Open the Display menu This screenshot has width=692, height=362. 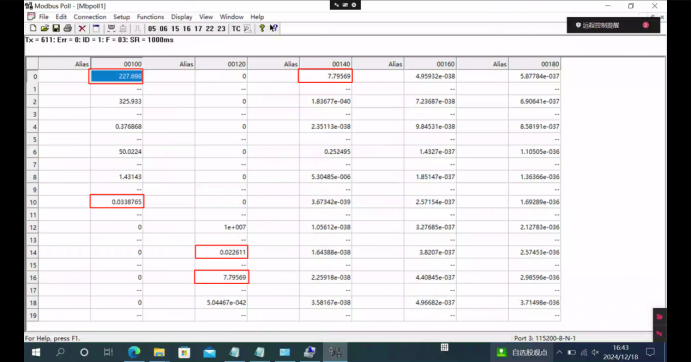point(182,17)
